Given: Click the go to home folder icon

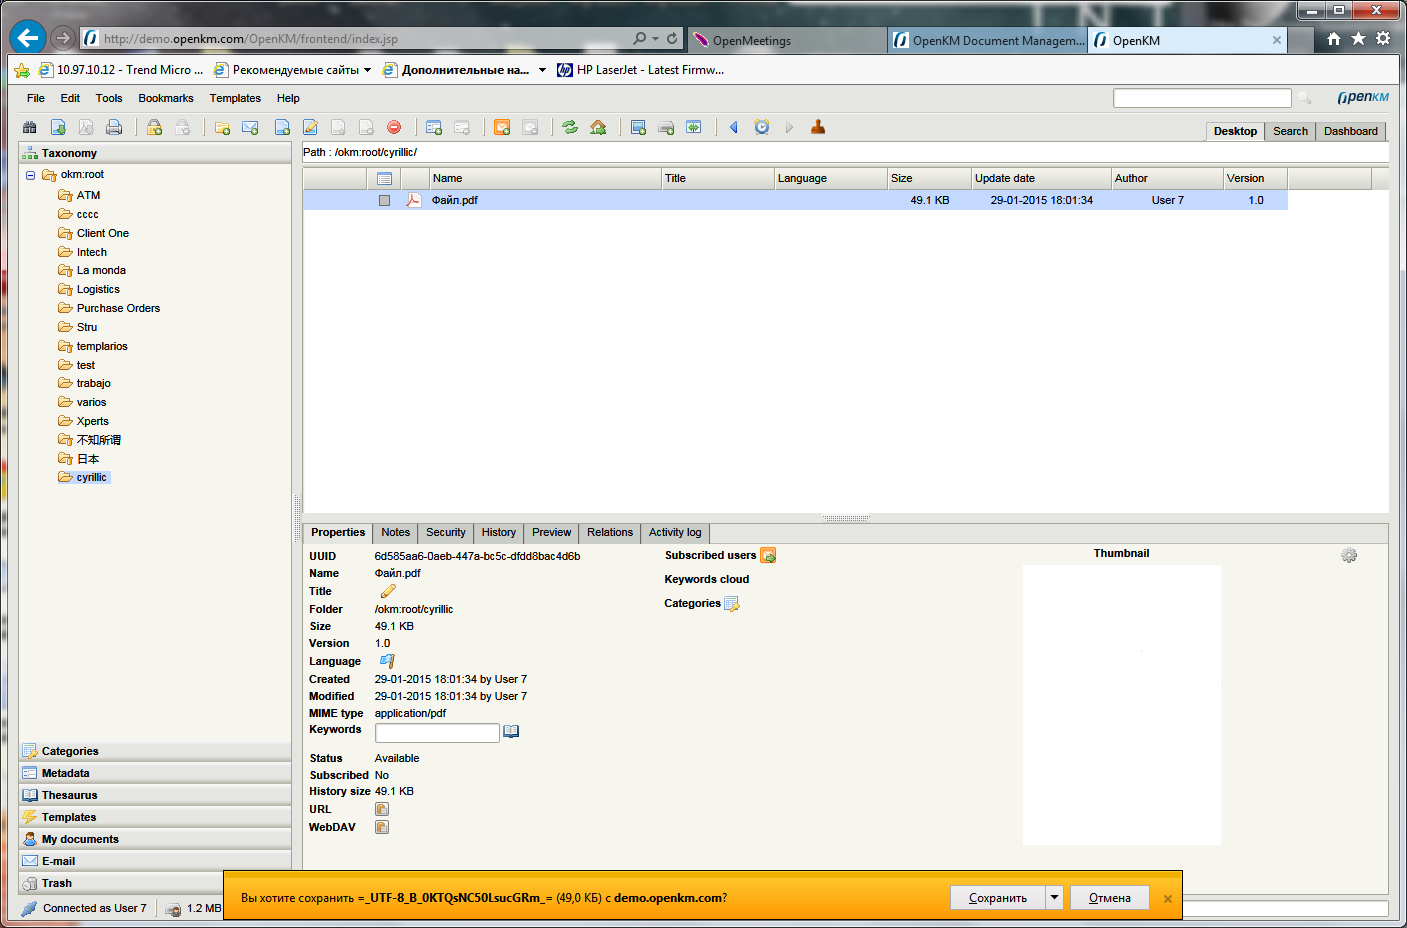Looking at the screenshot, I should pyautogui.click(x=598, y=127).
